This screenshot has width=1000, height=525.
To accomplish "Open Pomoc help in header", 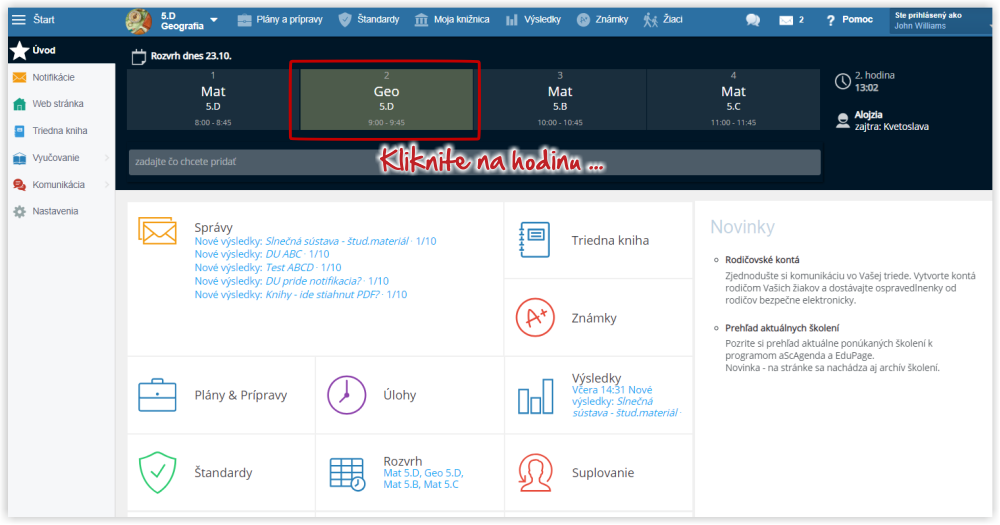I will point(849,20).
